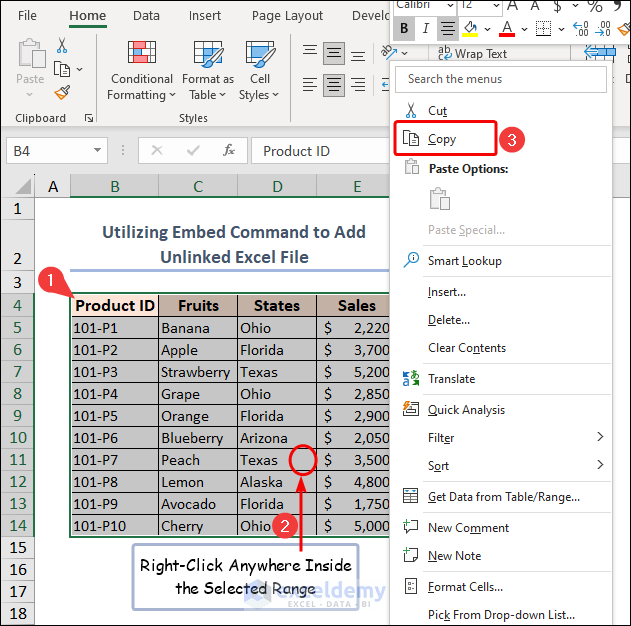Open the Name Box dropdown arrow
This screenshot has width=631, height=626.
coord(97,150)
